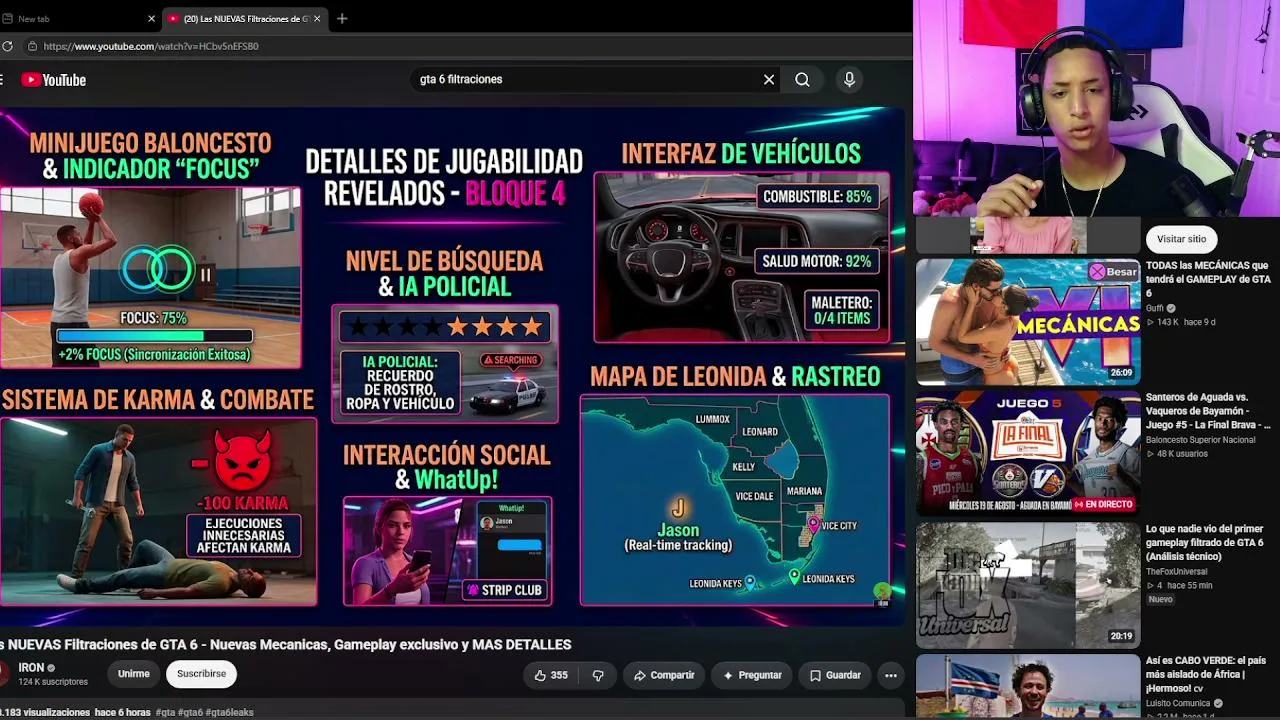
Task: Open the #gta hashtag link
Action: coord(165,712)
